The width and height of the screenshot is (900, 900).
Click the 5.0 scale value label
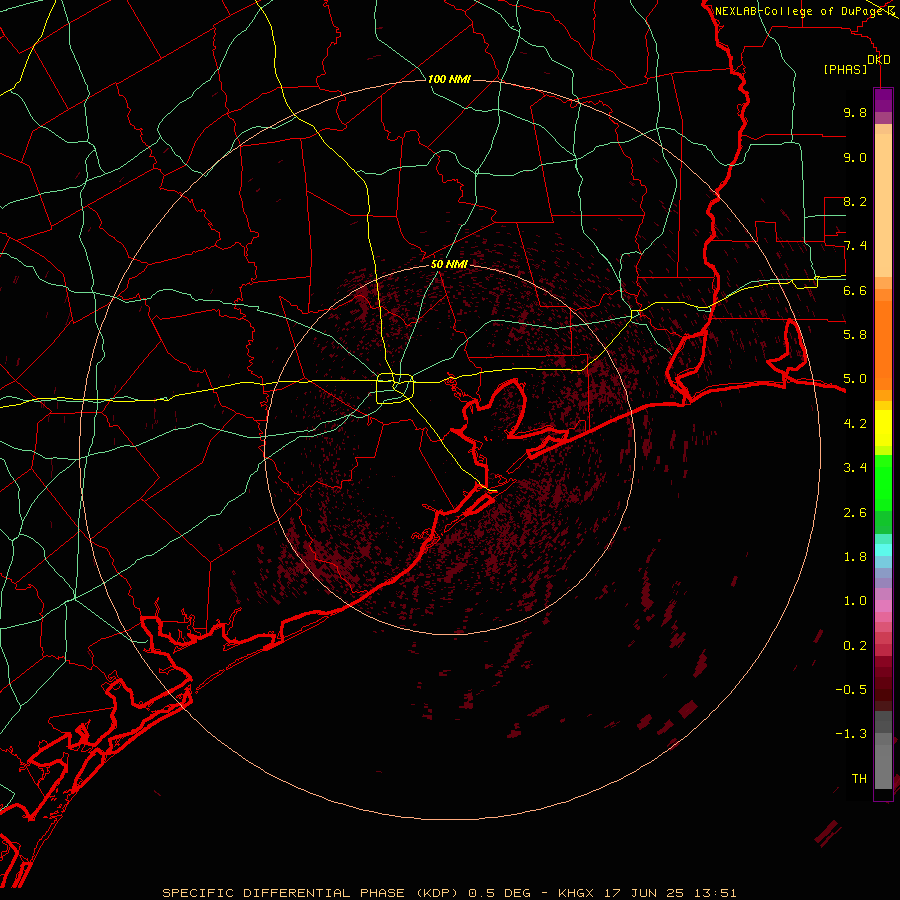coord(855,379)
